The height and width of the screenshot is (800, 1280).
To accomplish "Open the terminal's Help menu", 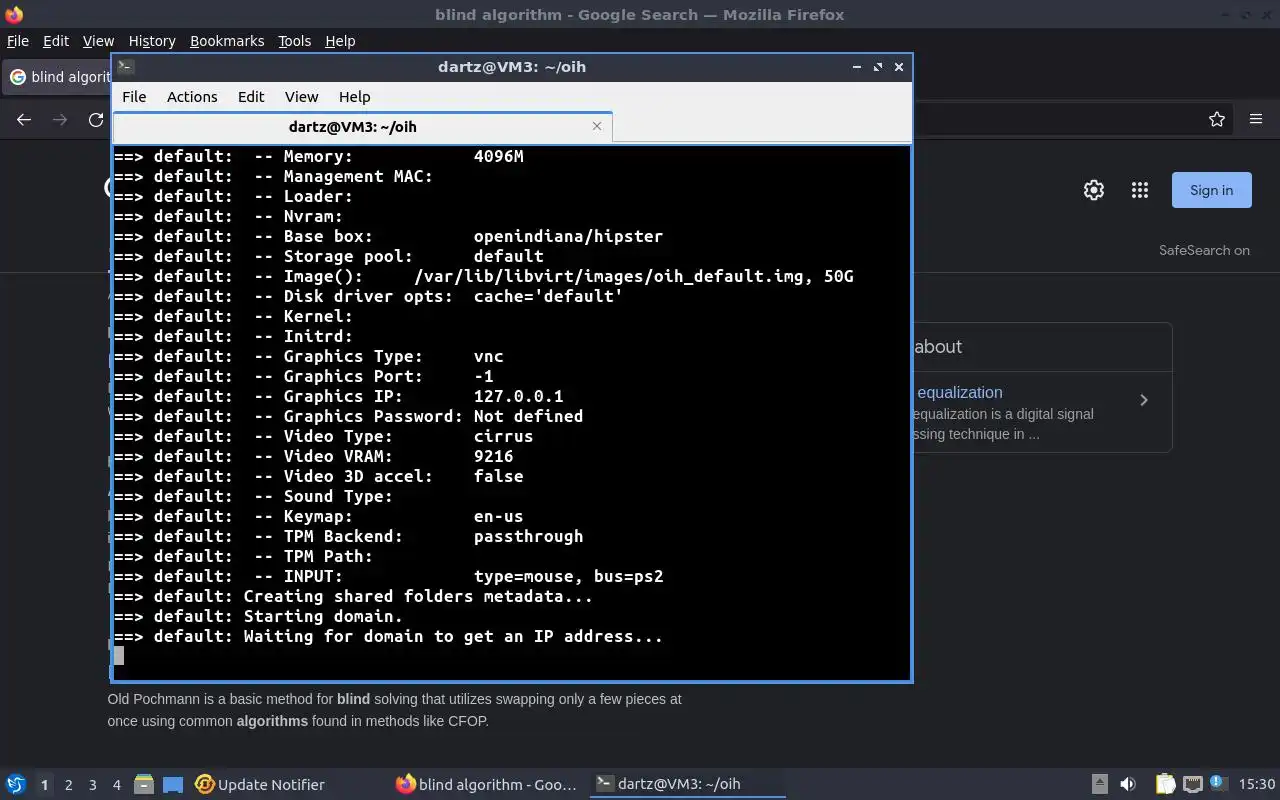I will [x=355, y=97].
